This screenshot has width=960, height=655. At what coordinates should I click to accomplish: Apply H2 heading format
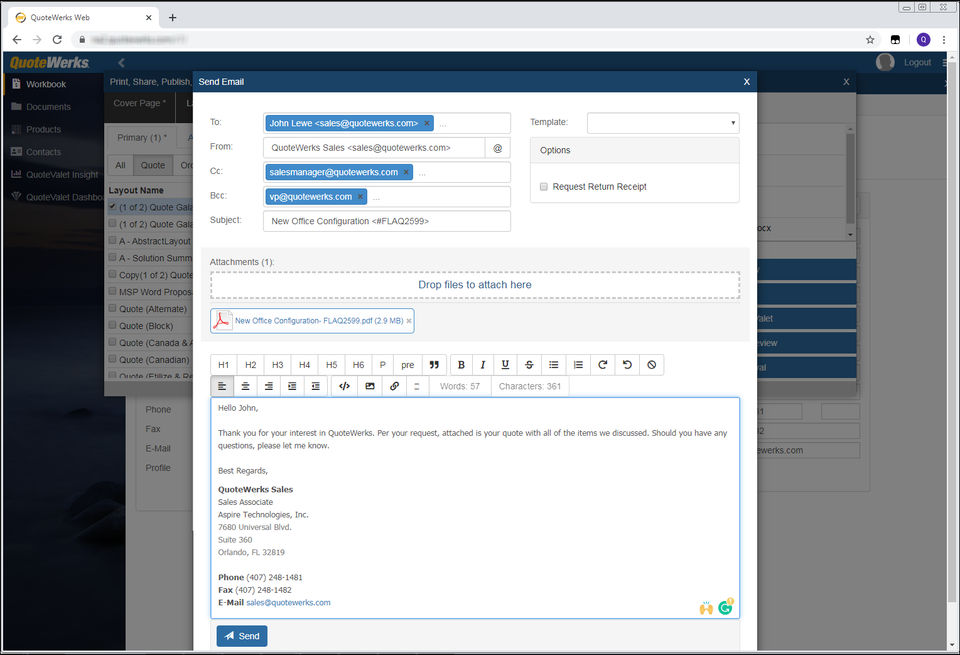coord(250,365)
